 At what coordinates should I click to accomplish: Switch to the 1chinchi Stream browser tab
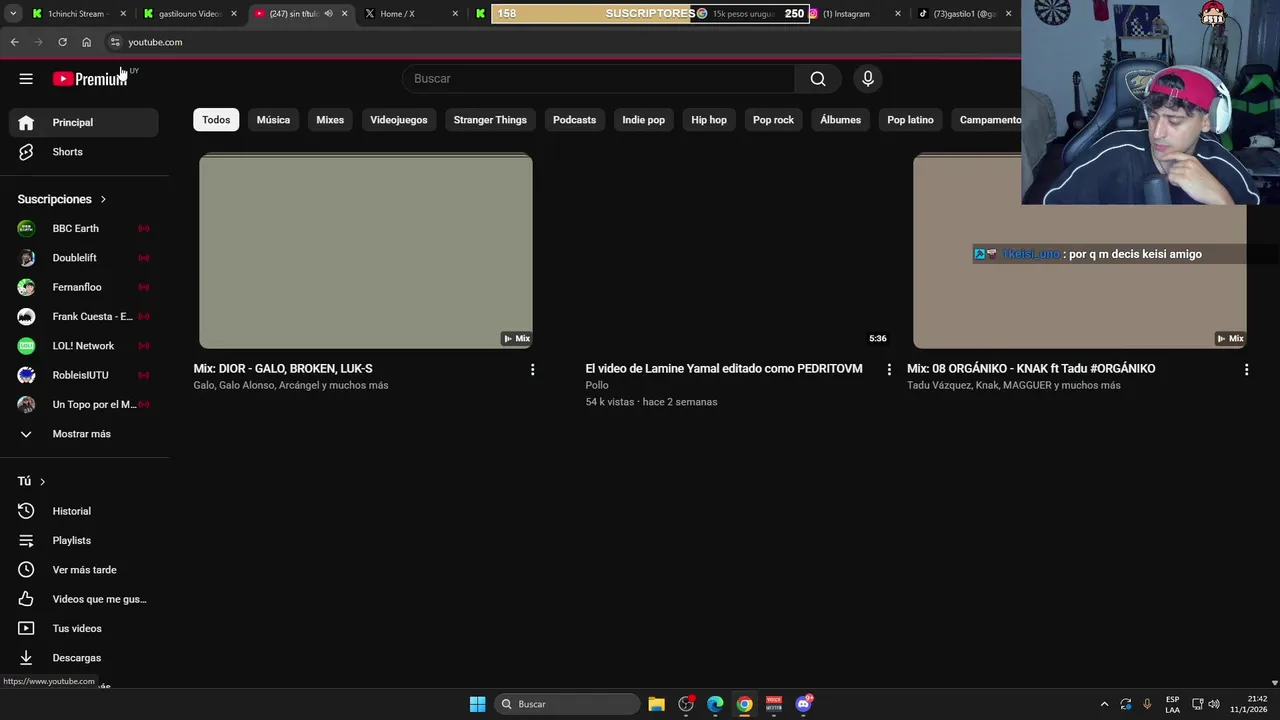pyautogui.click(x=79, y=14)
